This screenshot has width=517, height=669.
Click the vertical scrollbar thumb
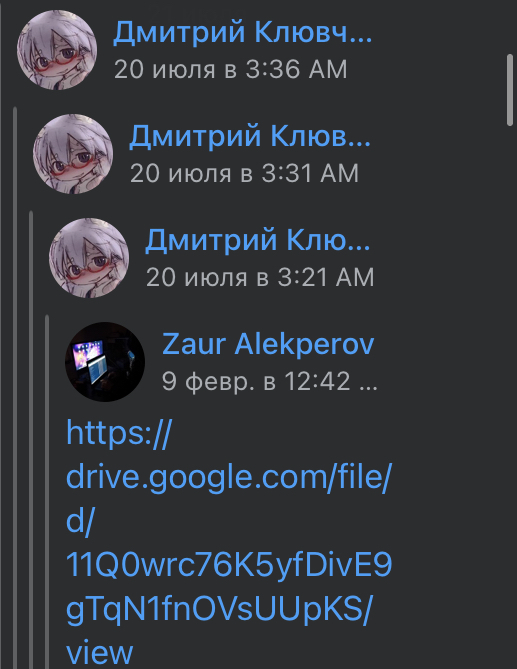[510, 90]
